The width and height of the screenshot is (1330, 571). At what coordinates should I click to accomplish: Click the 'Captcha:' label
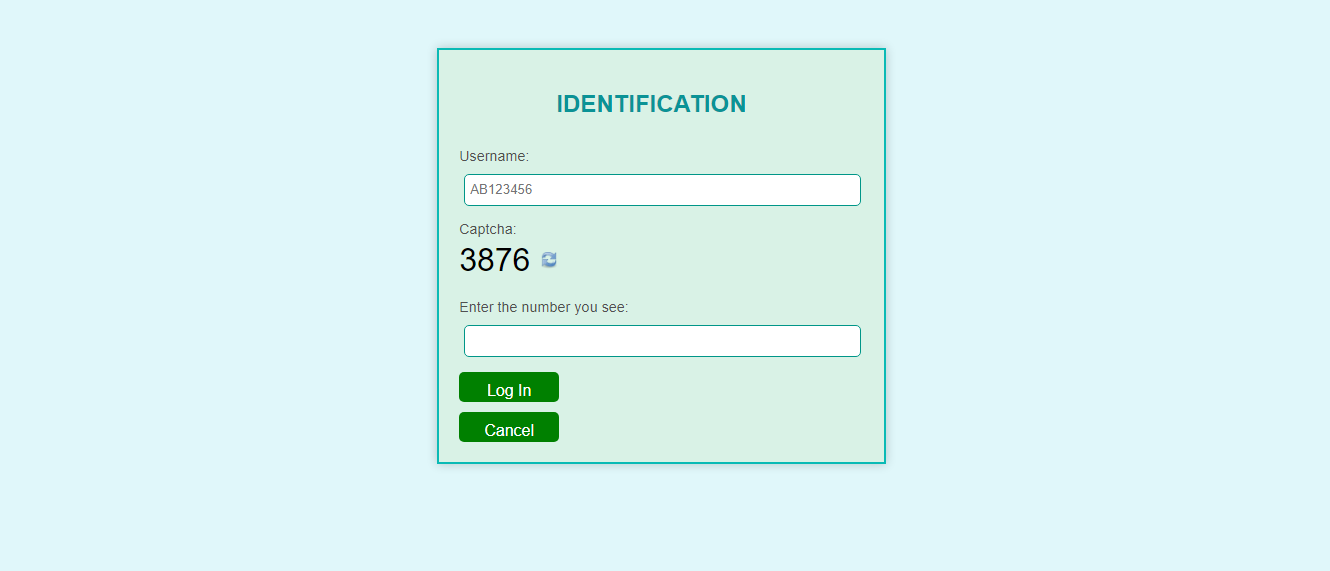coord(488,229)
